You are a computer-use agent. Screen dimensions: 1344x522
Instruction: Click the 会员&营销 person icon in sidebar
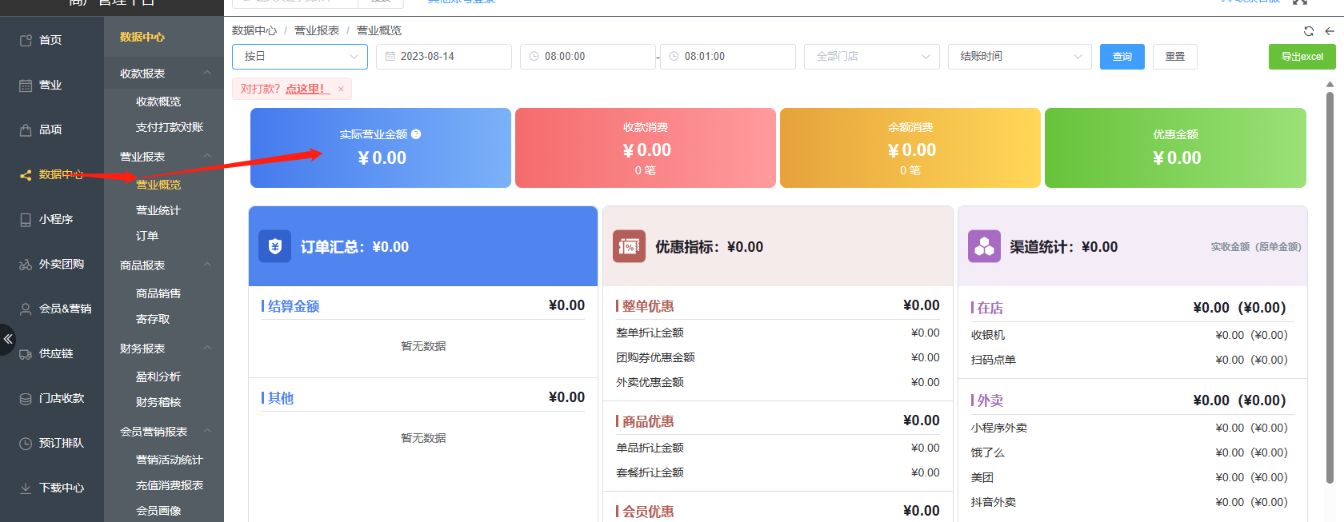(x=26, y=309)
